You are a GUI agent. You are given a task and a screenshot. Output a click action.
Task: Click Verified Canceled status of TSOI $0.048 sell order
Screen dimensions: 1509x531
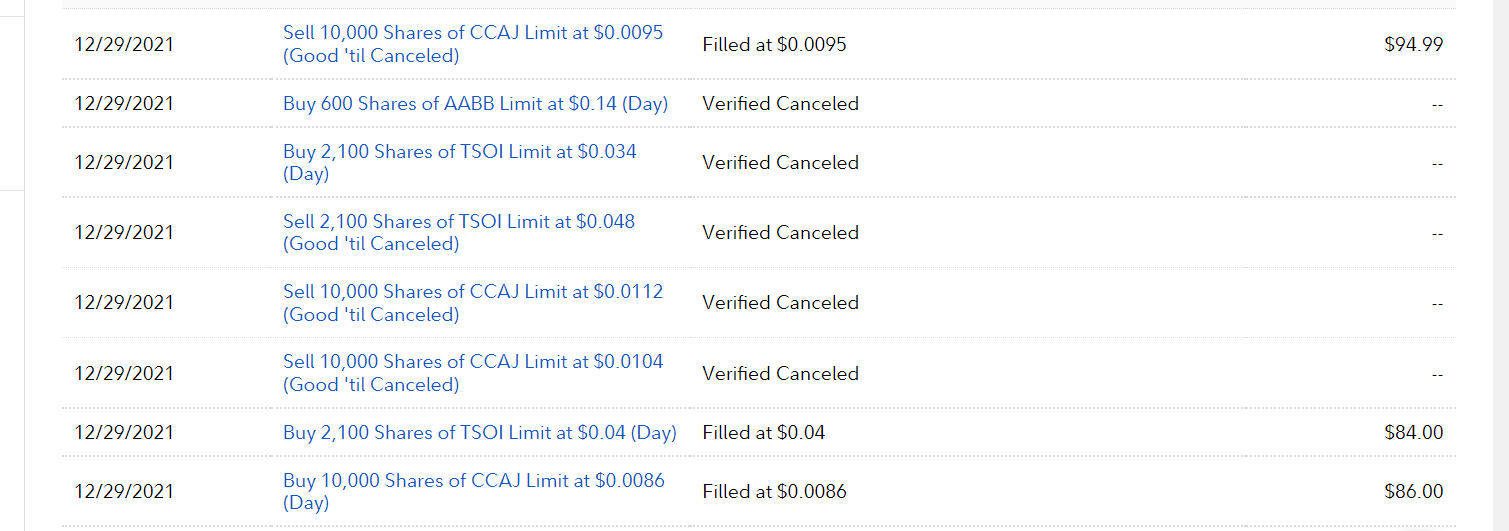[x=780, y=232]
